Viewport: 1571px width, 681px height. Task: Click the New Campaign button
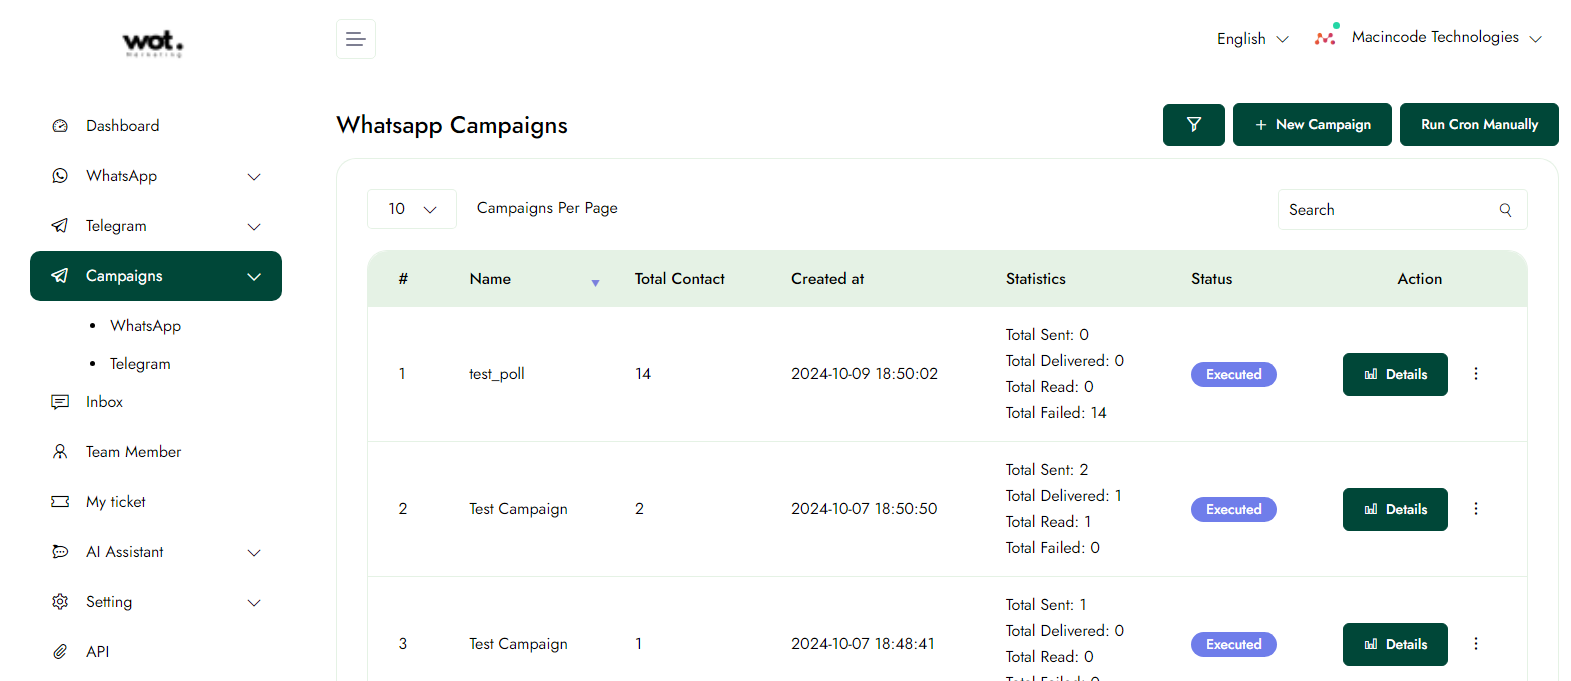[x=1311, y=125]
